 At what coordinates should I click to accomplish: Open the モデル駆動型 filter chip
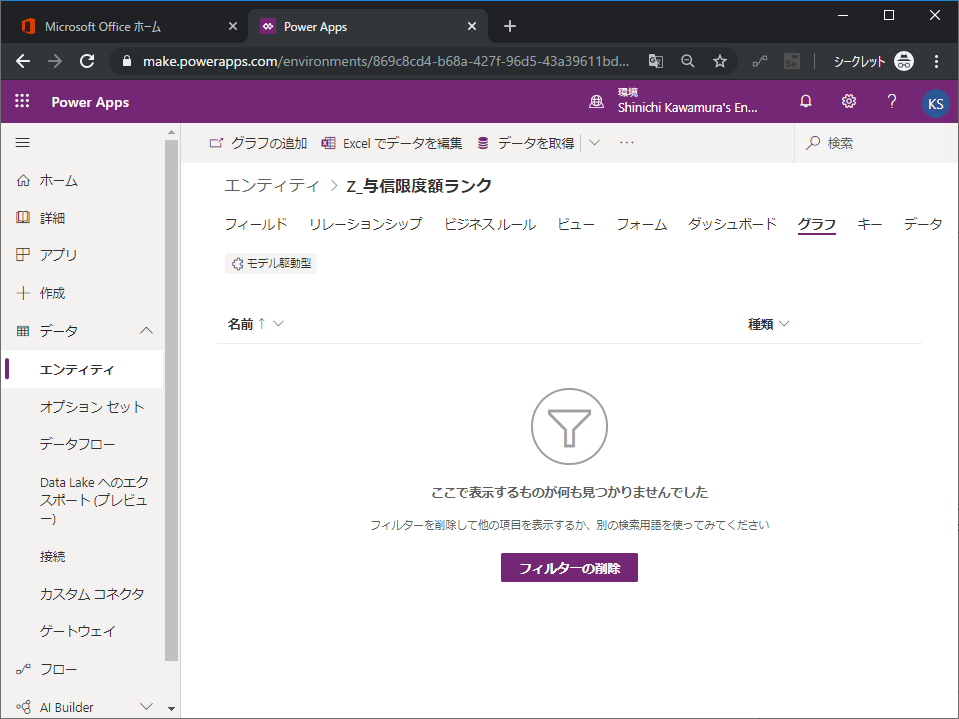(271, 264)
